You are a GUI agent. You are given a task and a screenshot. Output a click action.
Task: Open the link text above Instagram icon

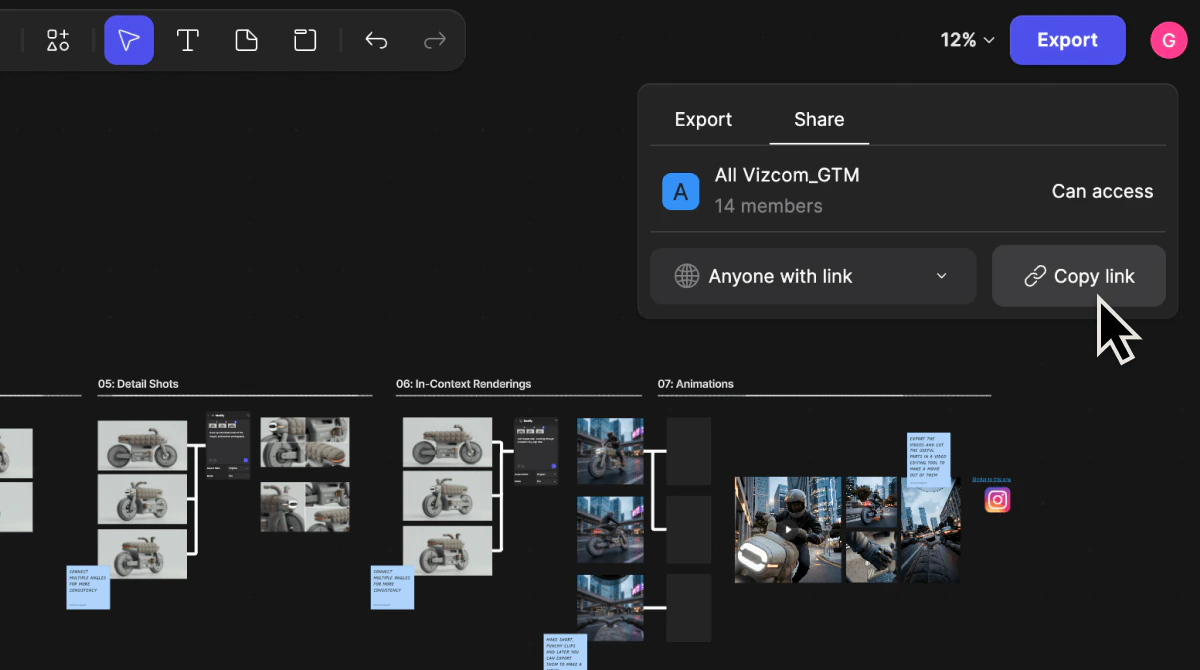(x=991, y=480)
